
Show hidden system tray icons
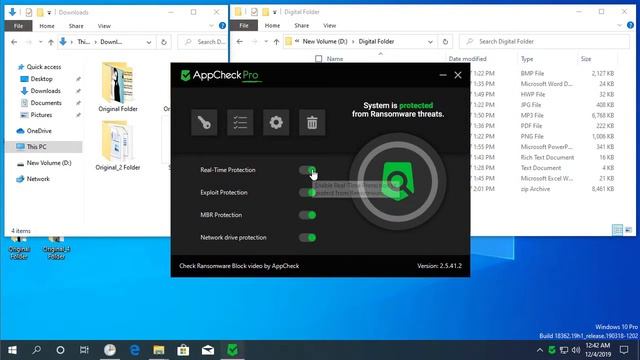540,350
